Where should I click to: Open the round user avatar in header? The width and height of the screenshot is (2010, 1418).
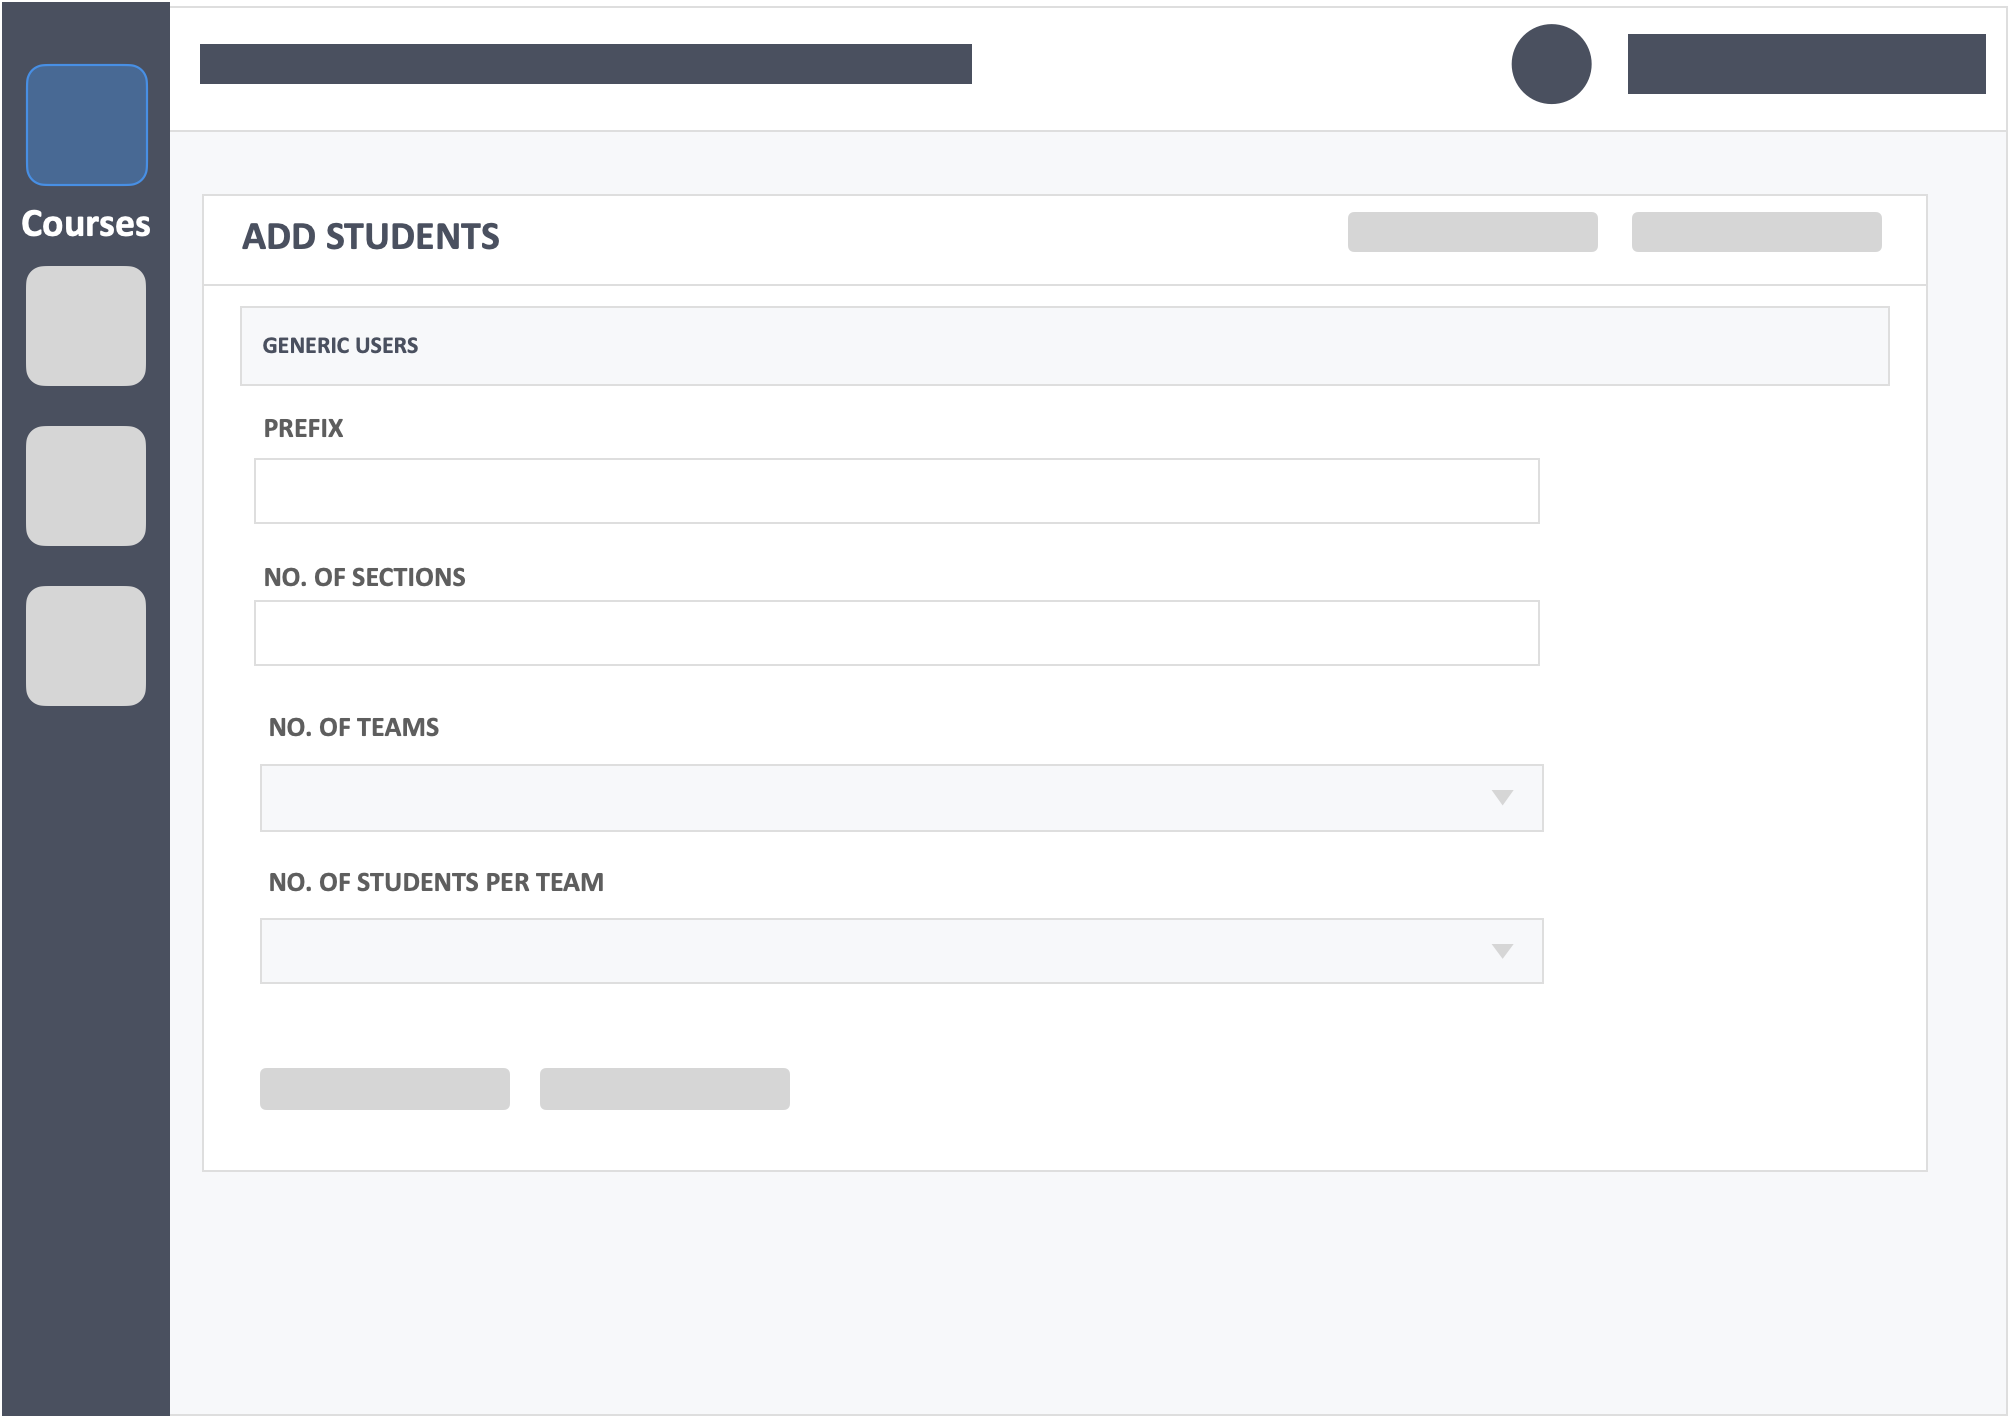pos(1551,64)
